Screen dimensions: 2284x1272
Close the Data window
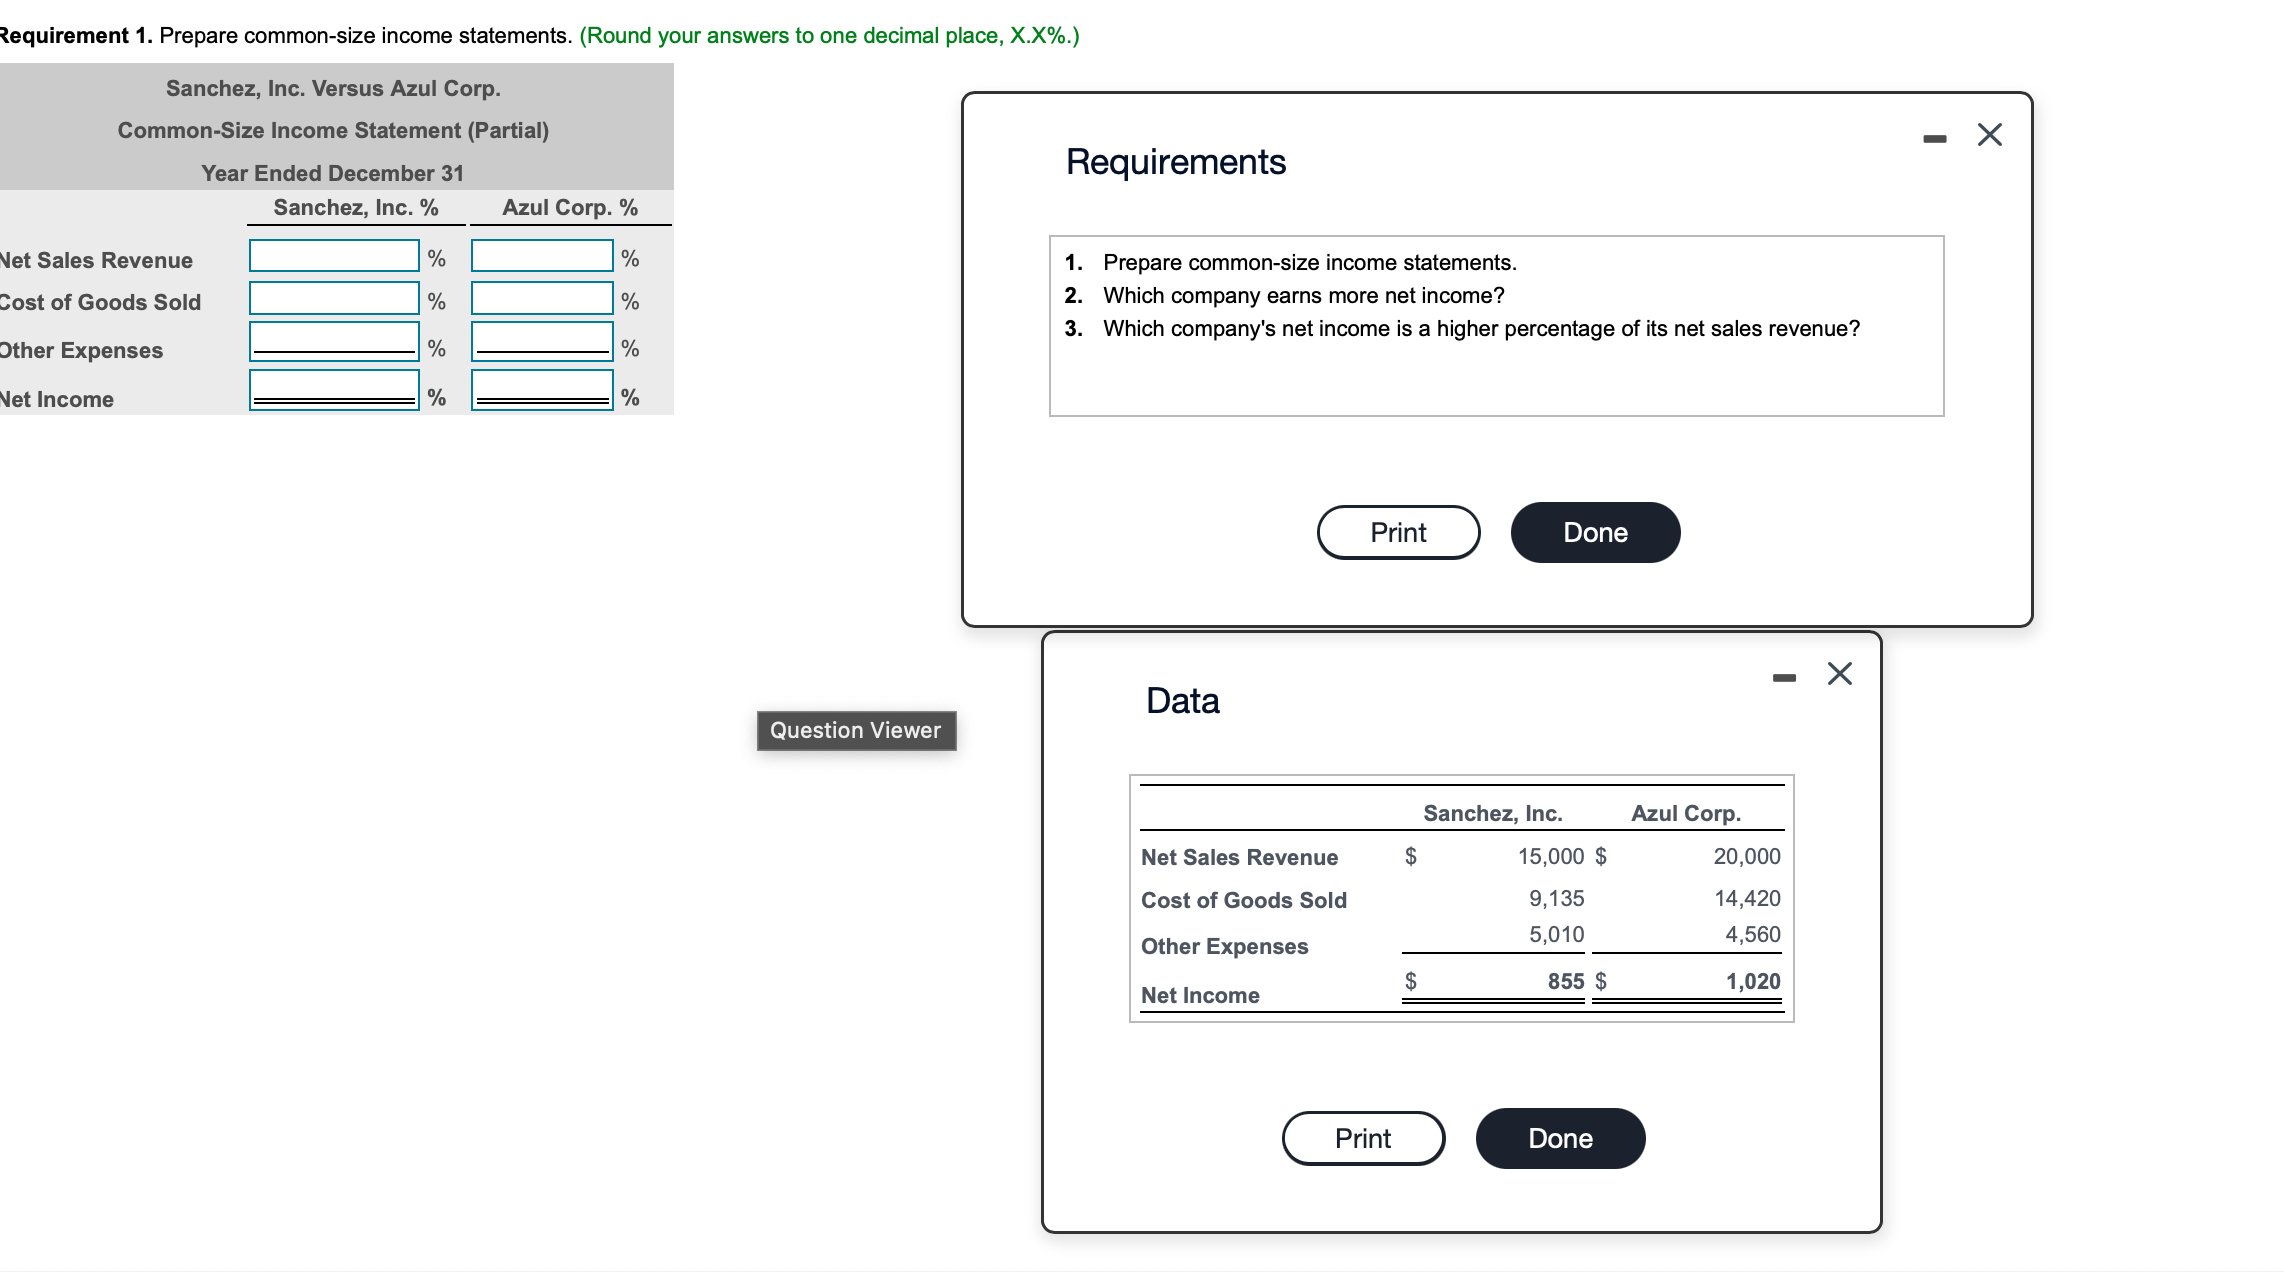[1839, 674]
